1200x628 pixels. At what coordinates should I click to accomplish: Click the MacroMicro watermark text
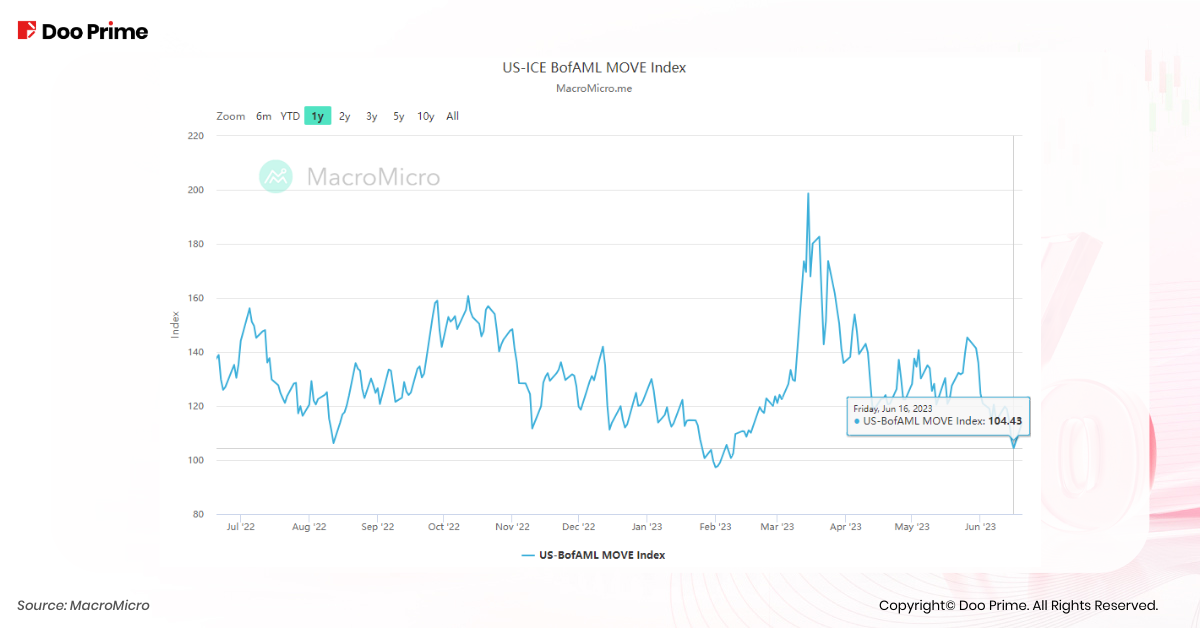(372, 177)
